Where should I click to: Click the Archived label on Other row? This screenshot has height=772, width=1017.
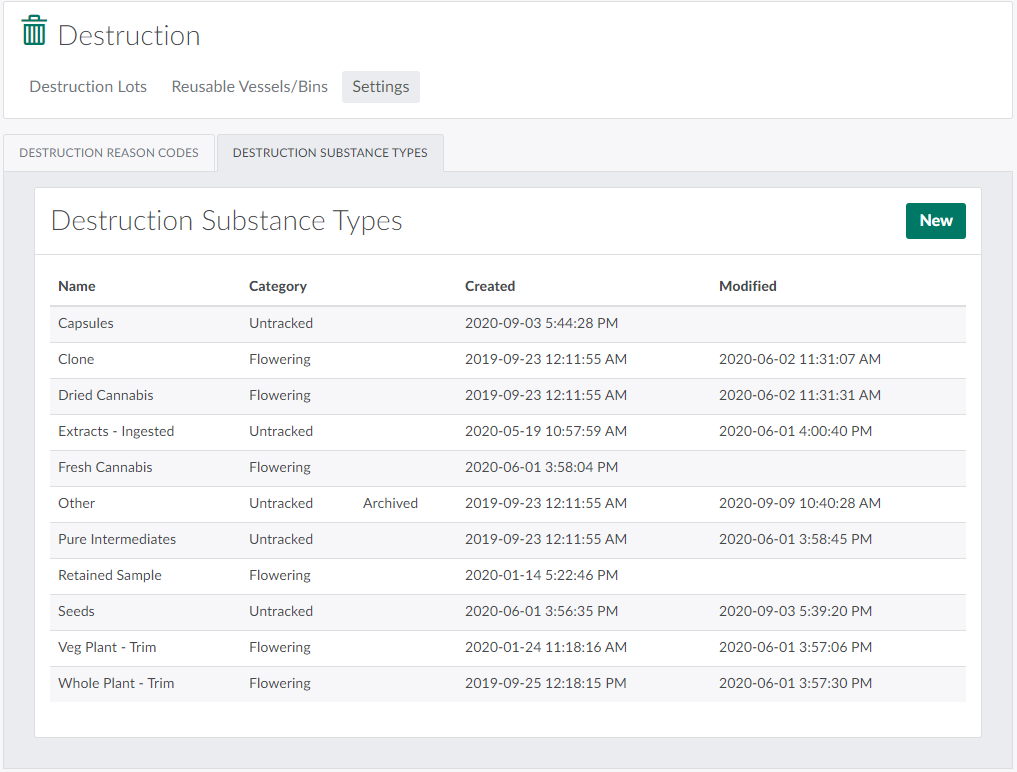click(x=390, y=503)
